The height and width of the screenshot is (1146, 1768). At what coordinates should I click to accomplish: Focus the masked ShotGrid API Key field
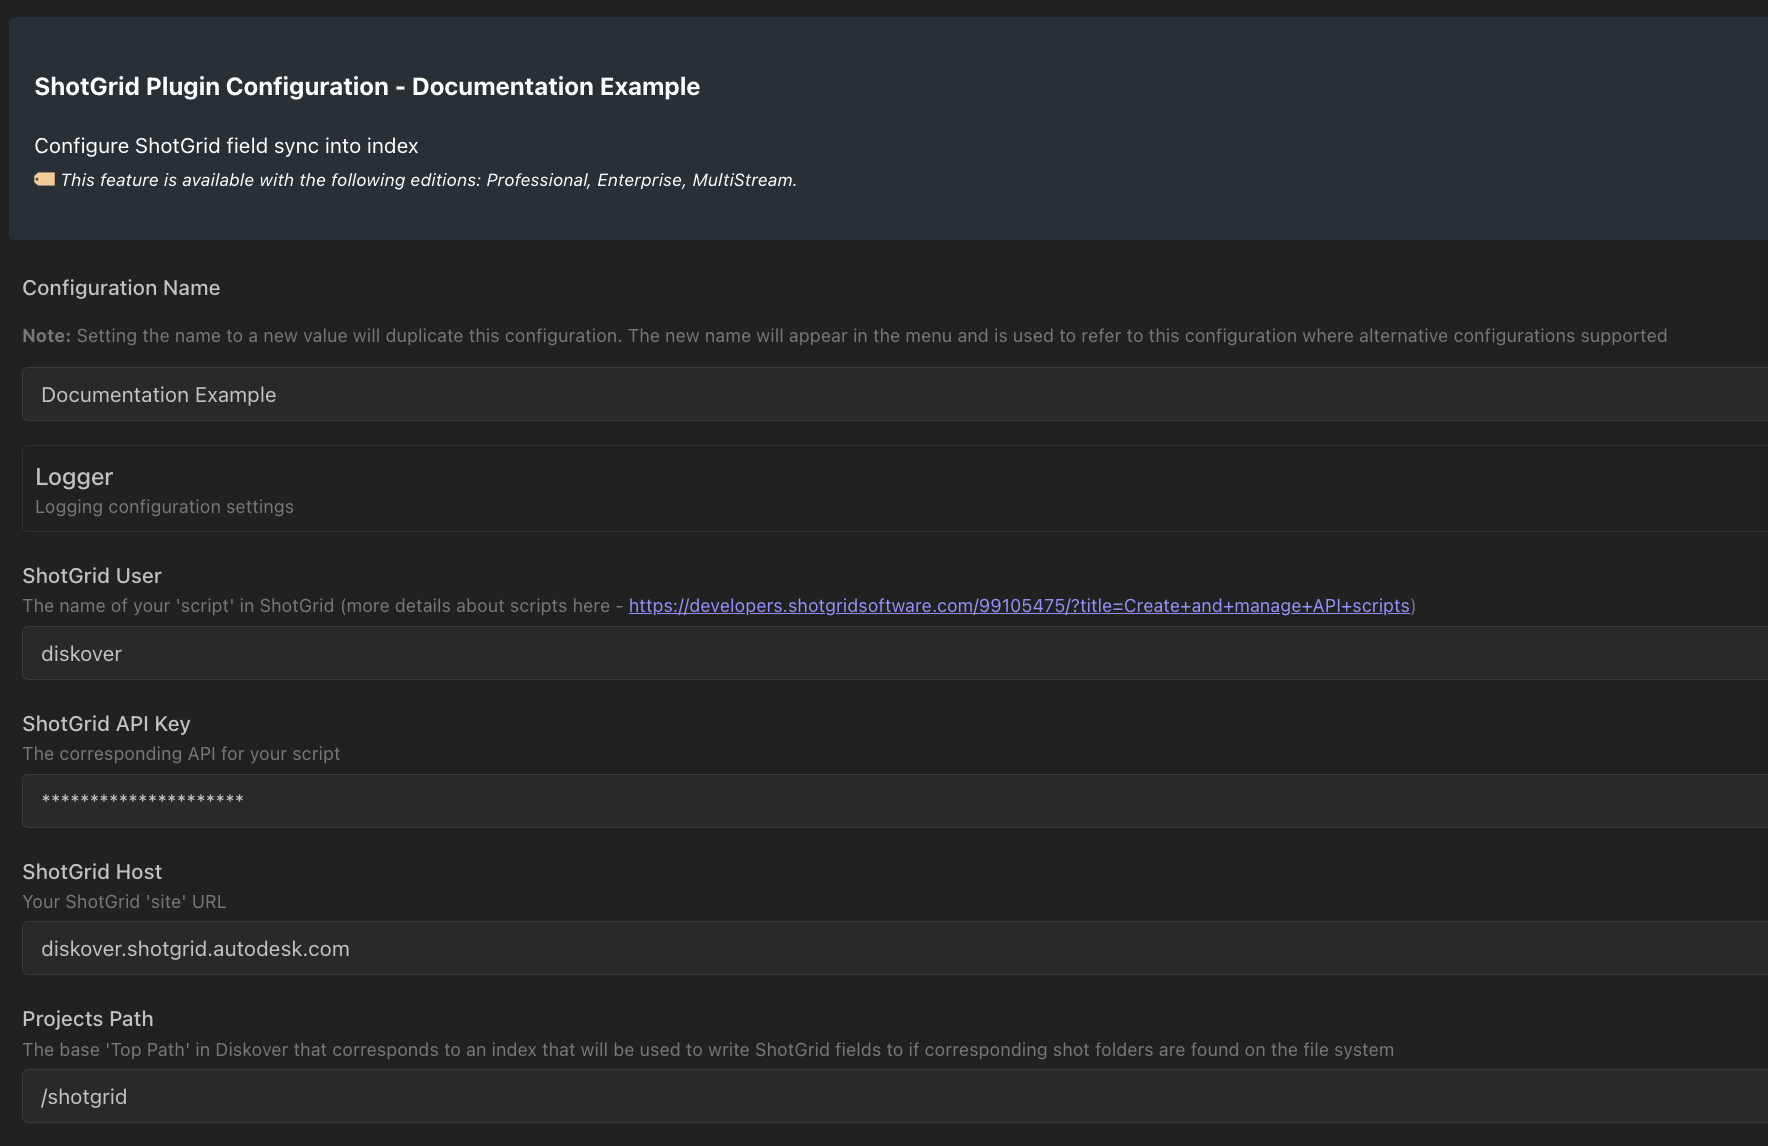click(895, 800)
